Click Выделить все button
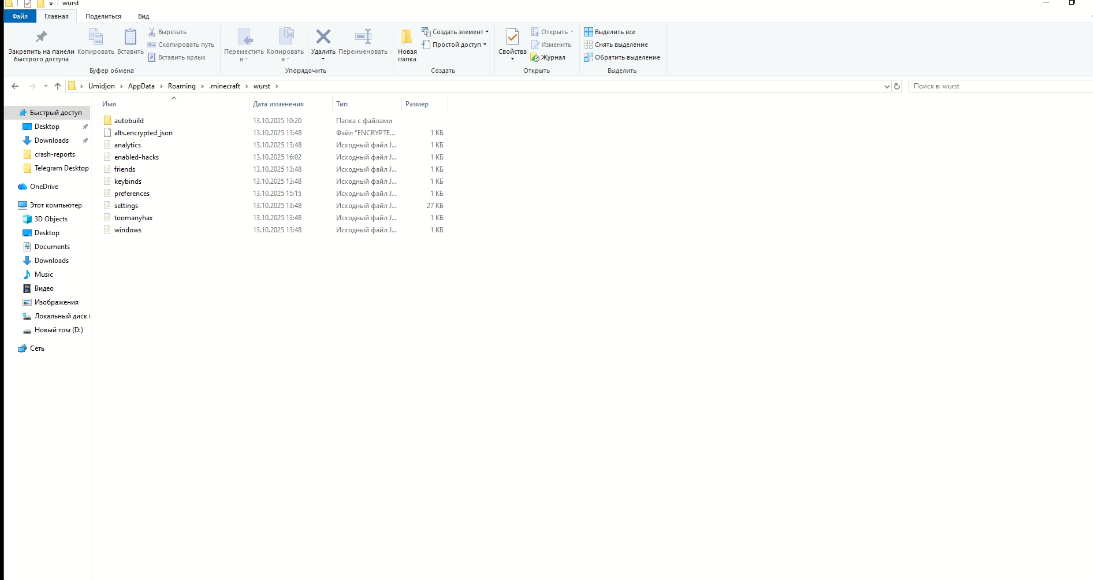Image resolution: width=1093 pixels, height=580 pixels. click(614, 32)
